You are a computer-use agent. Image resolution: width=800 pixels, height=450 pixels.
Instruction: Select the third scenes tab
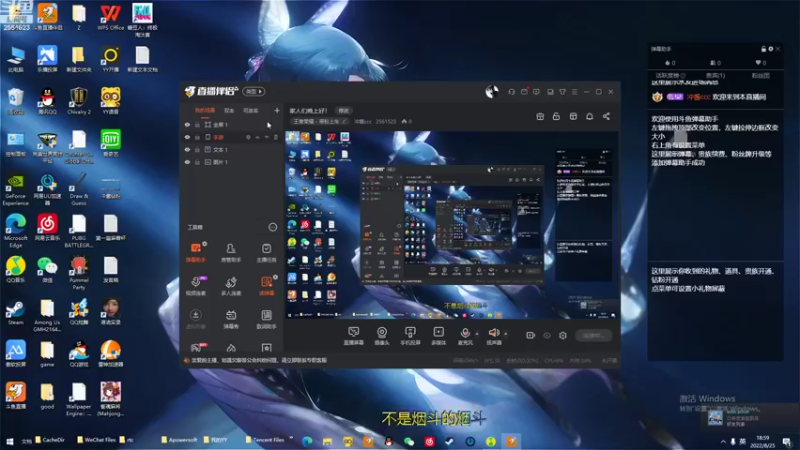pyautogui.click(x=251, y=110)
